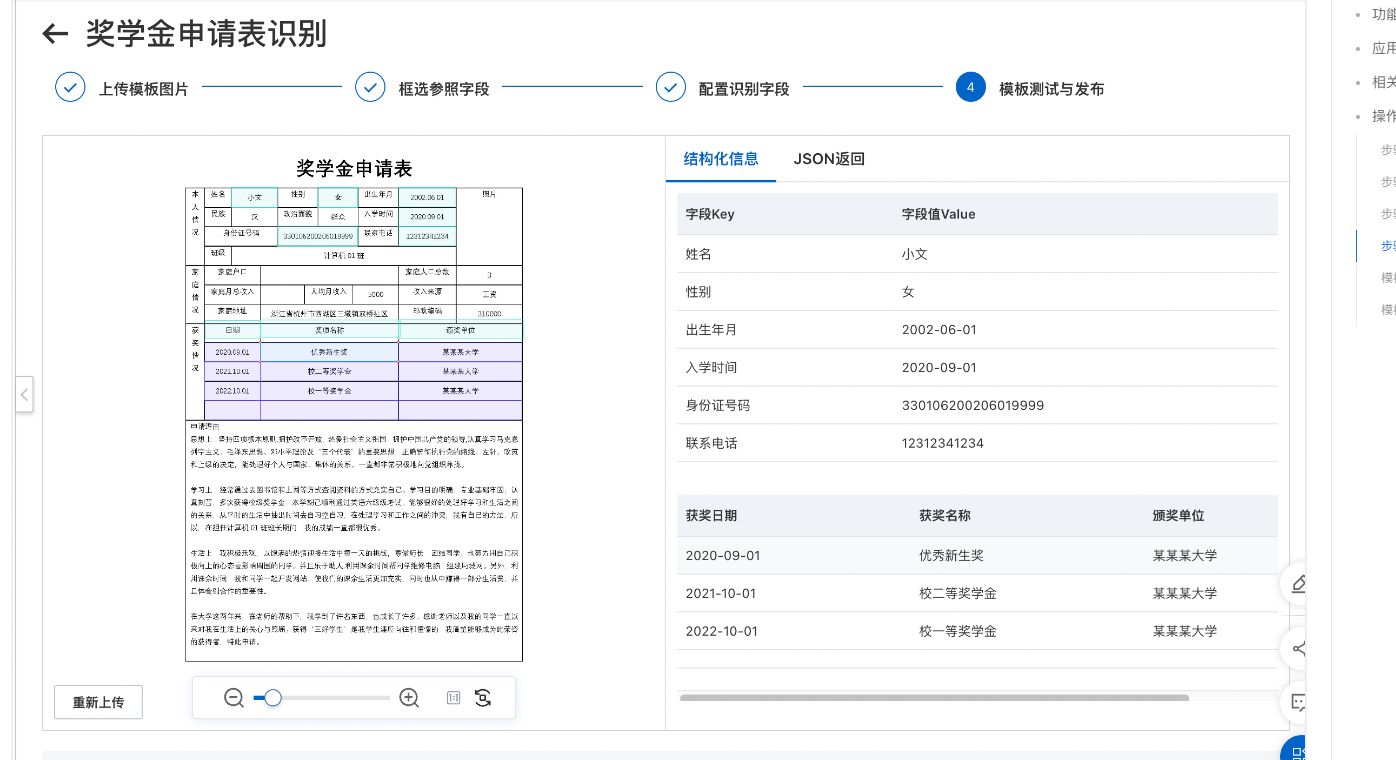This screenshot has height=760, width=1396.
Task: Select the value 2002-06-01
Action: [x=939, y=330]
